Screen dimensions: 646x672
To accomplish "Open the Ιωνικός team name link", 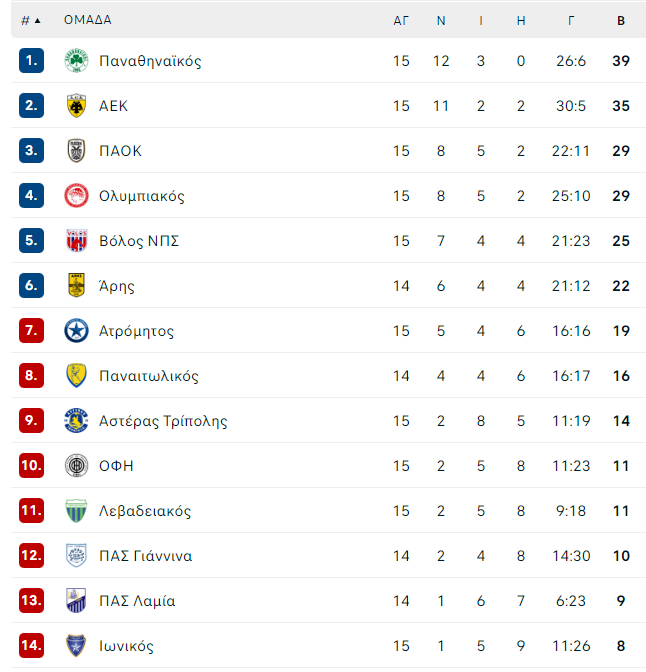I will 126,646.
